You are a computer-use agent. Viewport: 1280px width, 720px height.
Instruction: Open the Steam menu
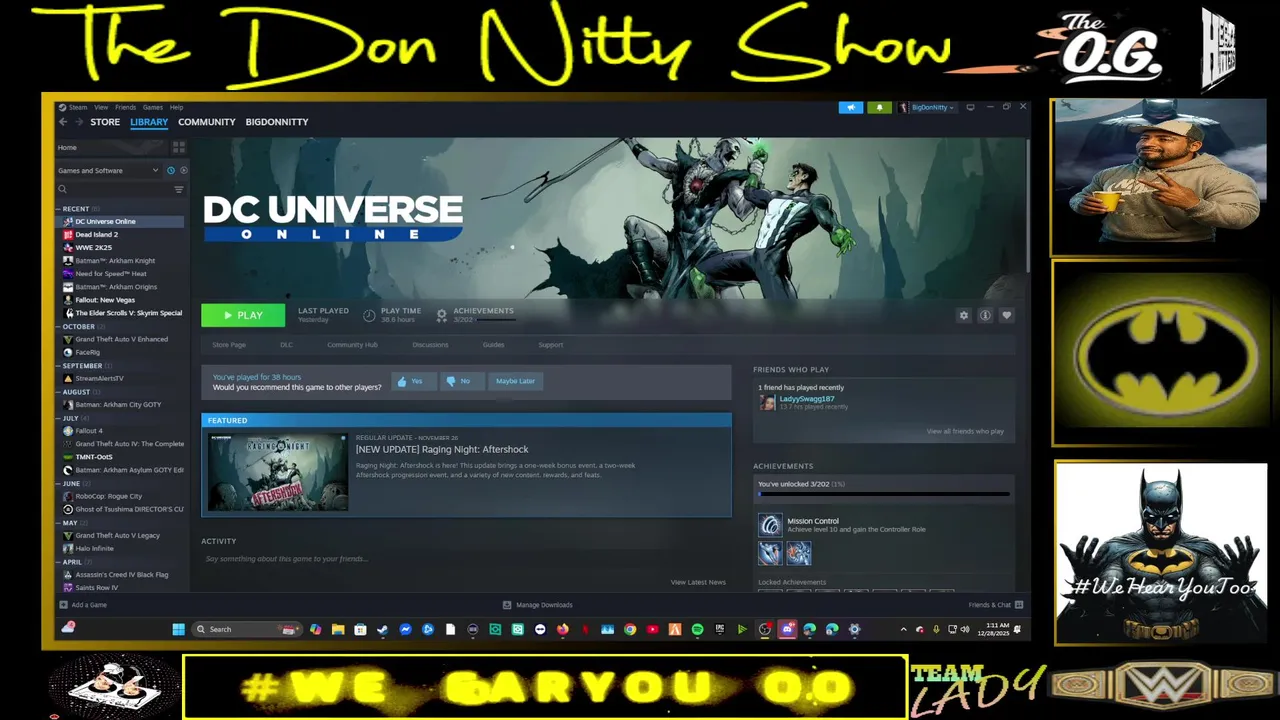77,107
